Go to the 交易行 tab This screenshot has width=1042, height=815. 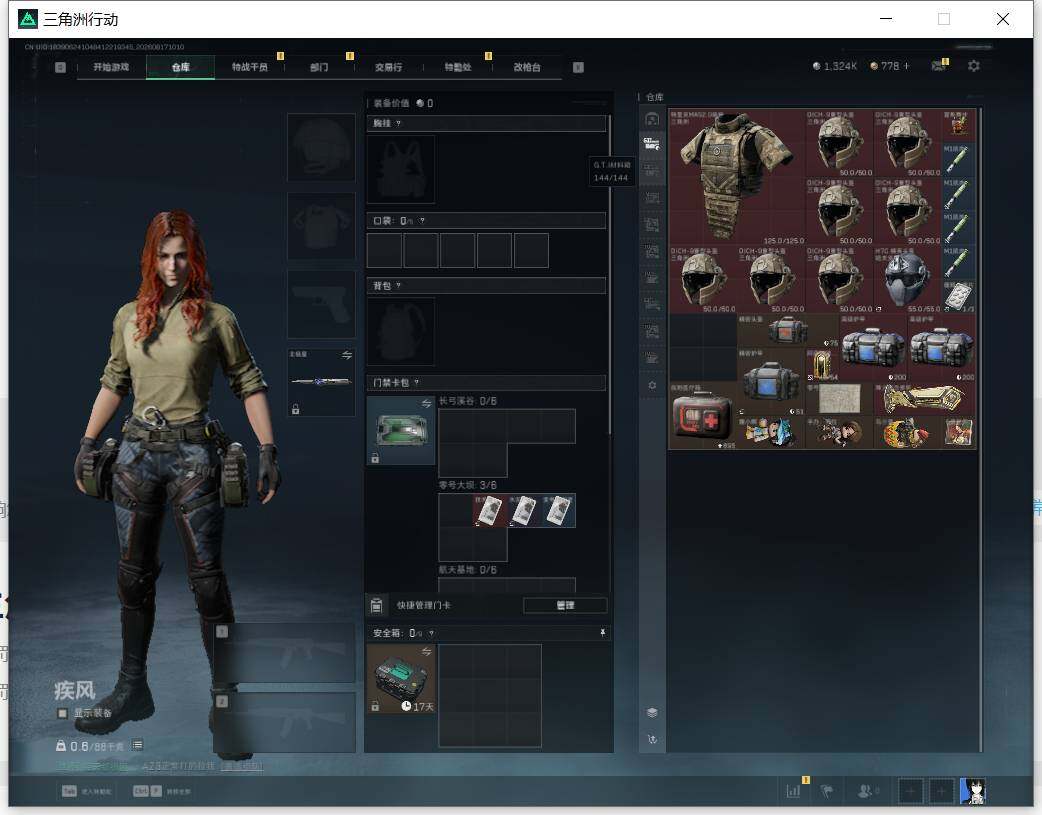pyautogui.click(x=388, y=67)
